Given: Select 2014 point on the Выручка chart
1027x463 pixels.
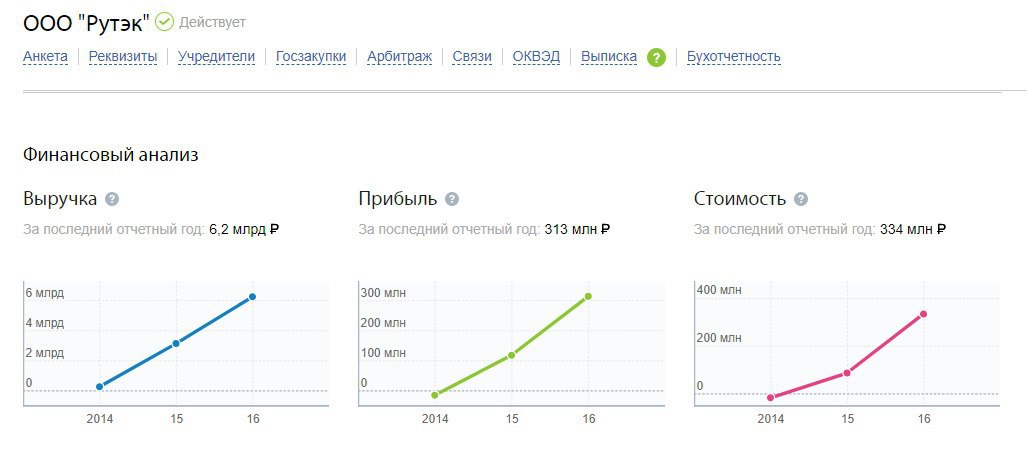Looking at the screenshot, I should pos(100,386).
